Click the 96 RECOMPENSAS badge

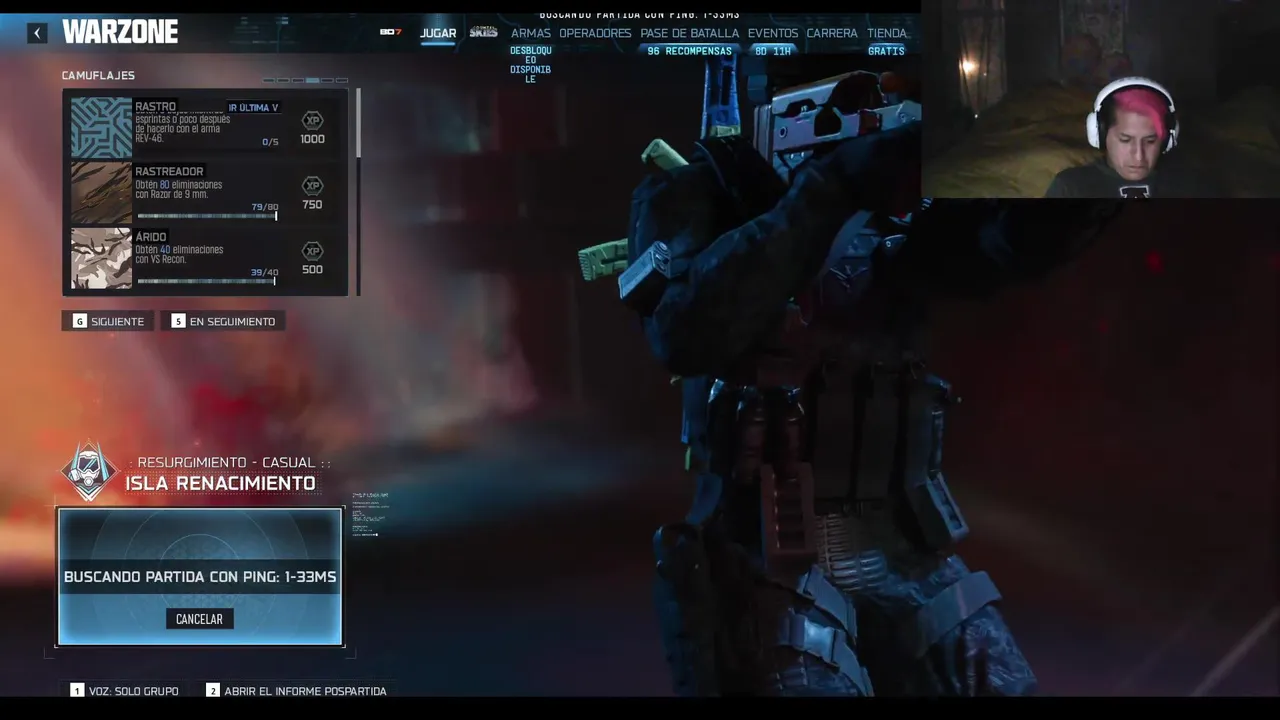[689, 51]
